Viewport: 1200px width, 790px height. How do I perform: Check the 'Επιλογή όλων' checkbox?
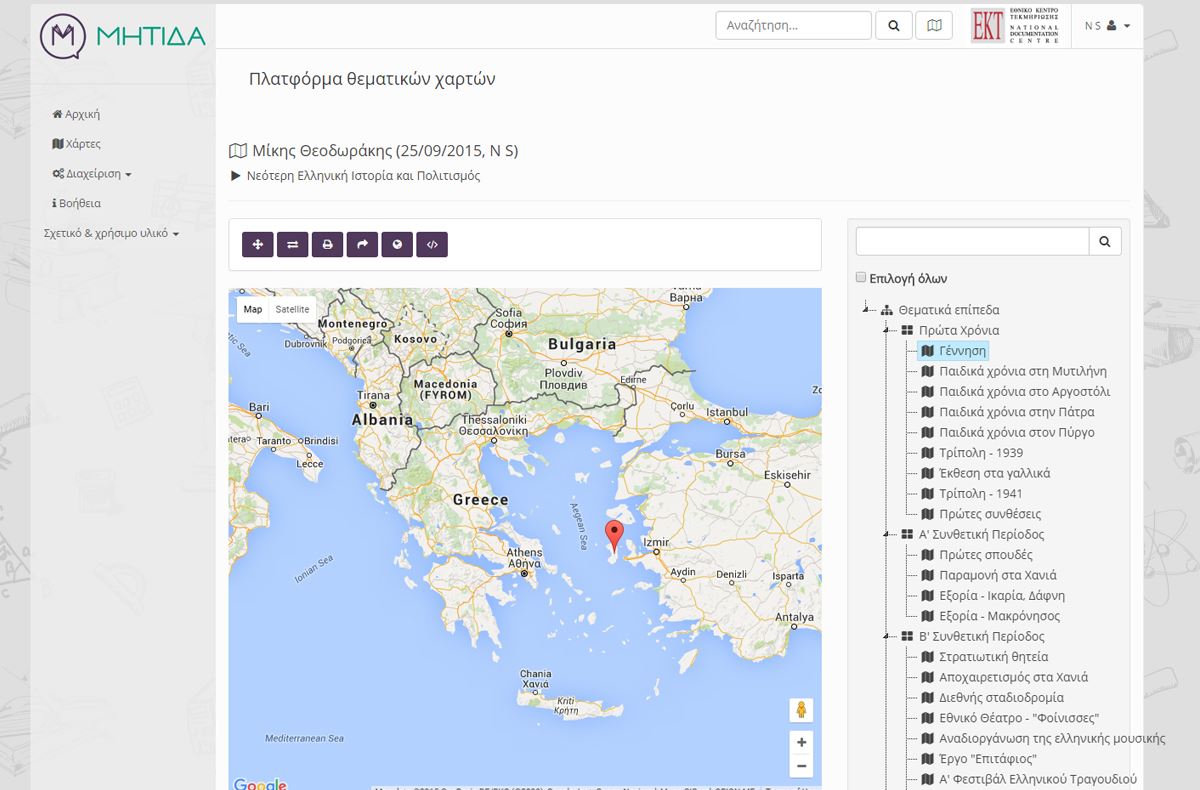(x=861, y=278)
